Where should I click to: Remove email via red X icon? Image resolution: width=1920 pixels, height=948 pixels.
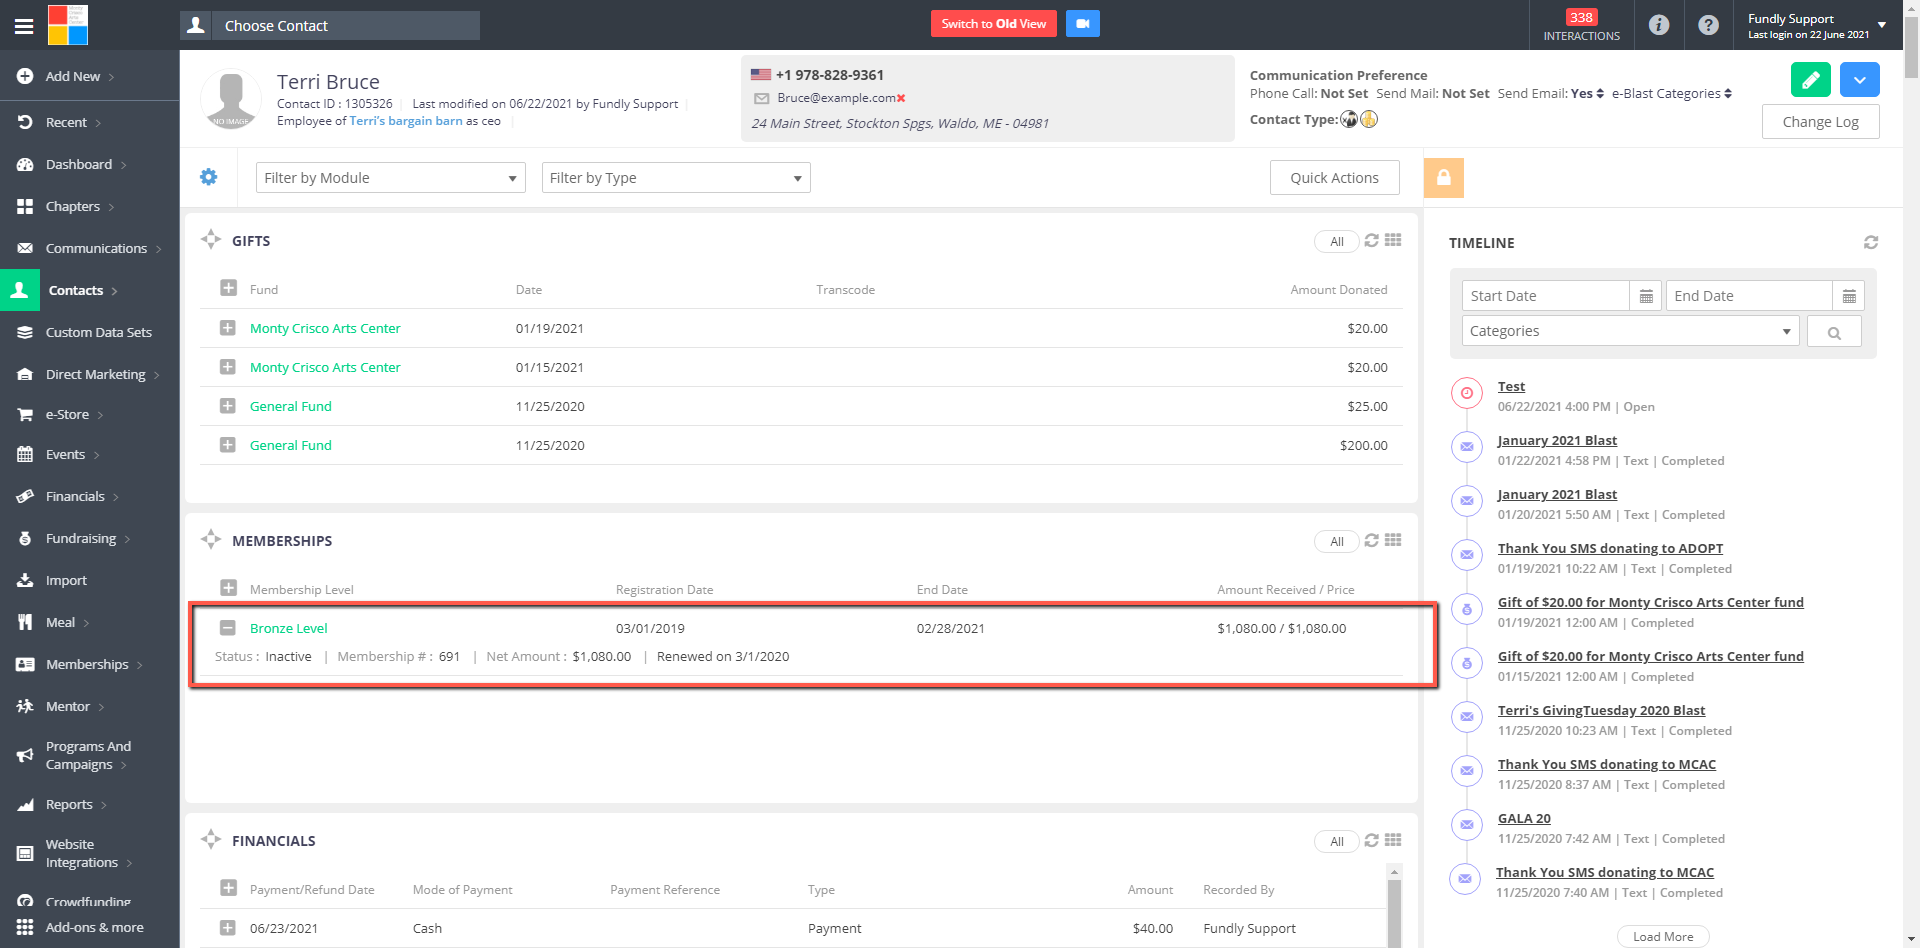901,98
